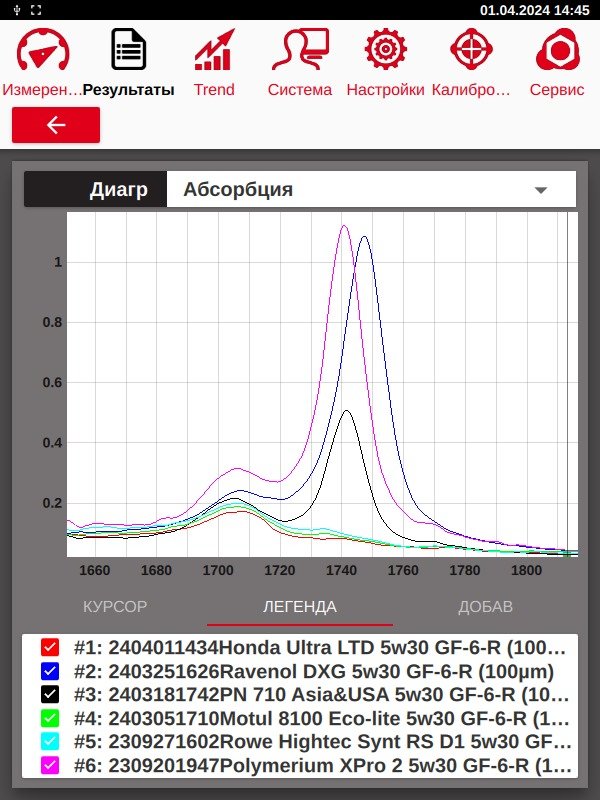Uncheck green checkbox for #4 Motul 8100 Eco-lite
Screen dimensions: 600x800
(50, 718)
